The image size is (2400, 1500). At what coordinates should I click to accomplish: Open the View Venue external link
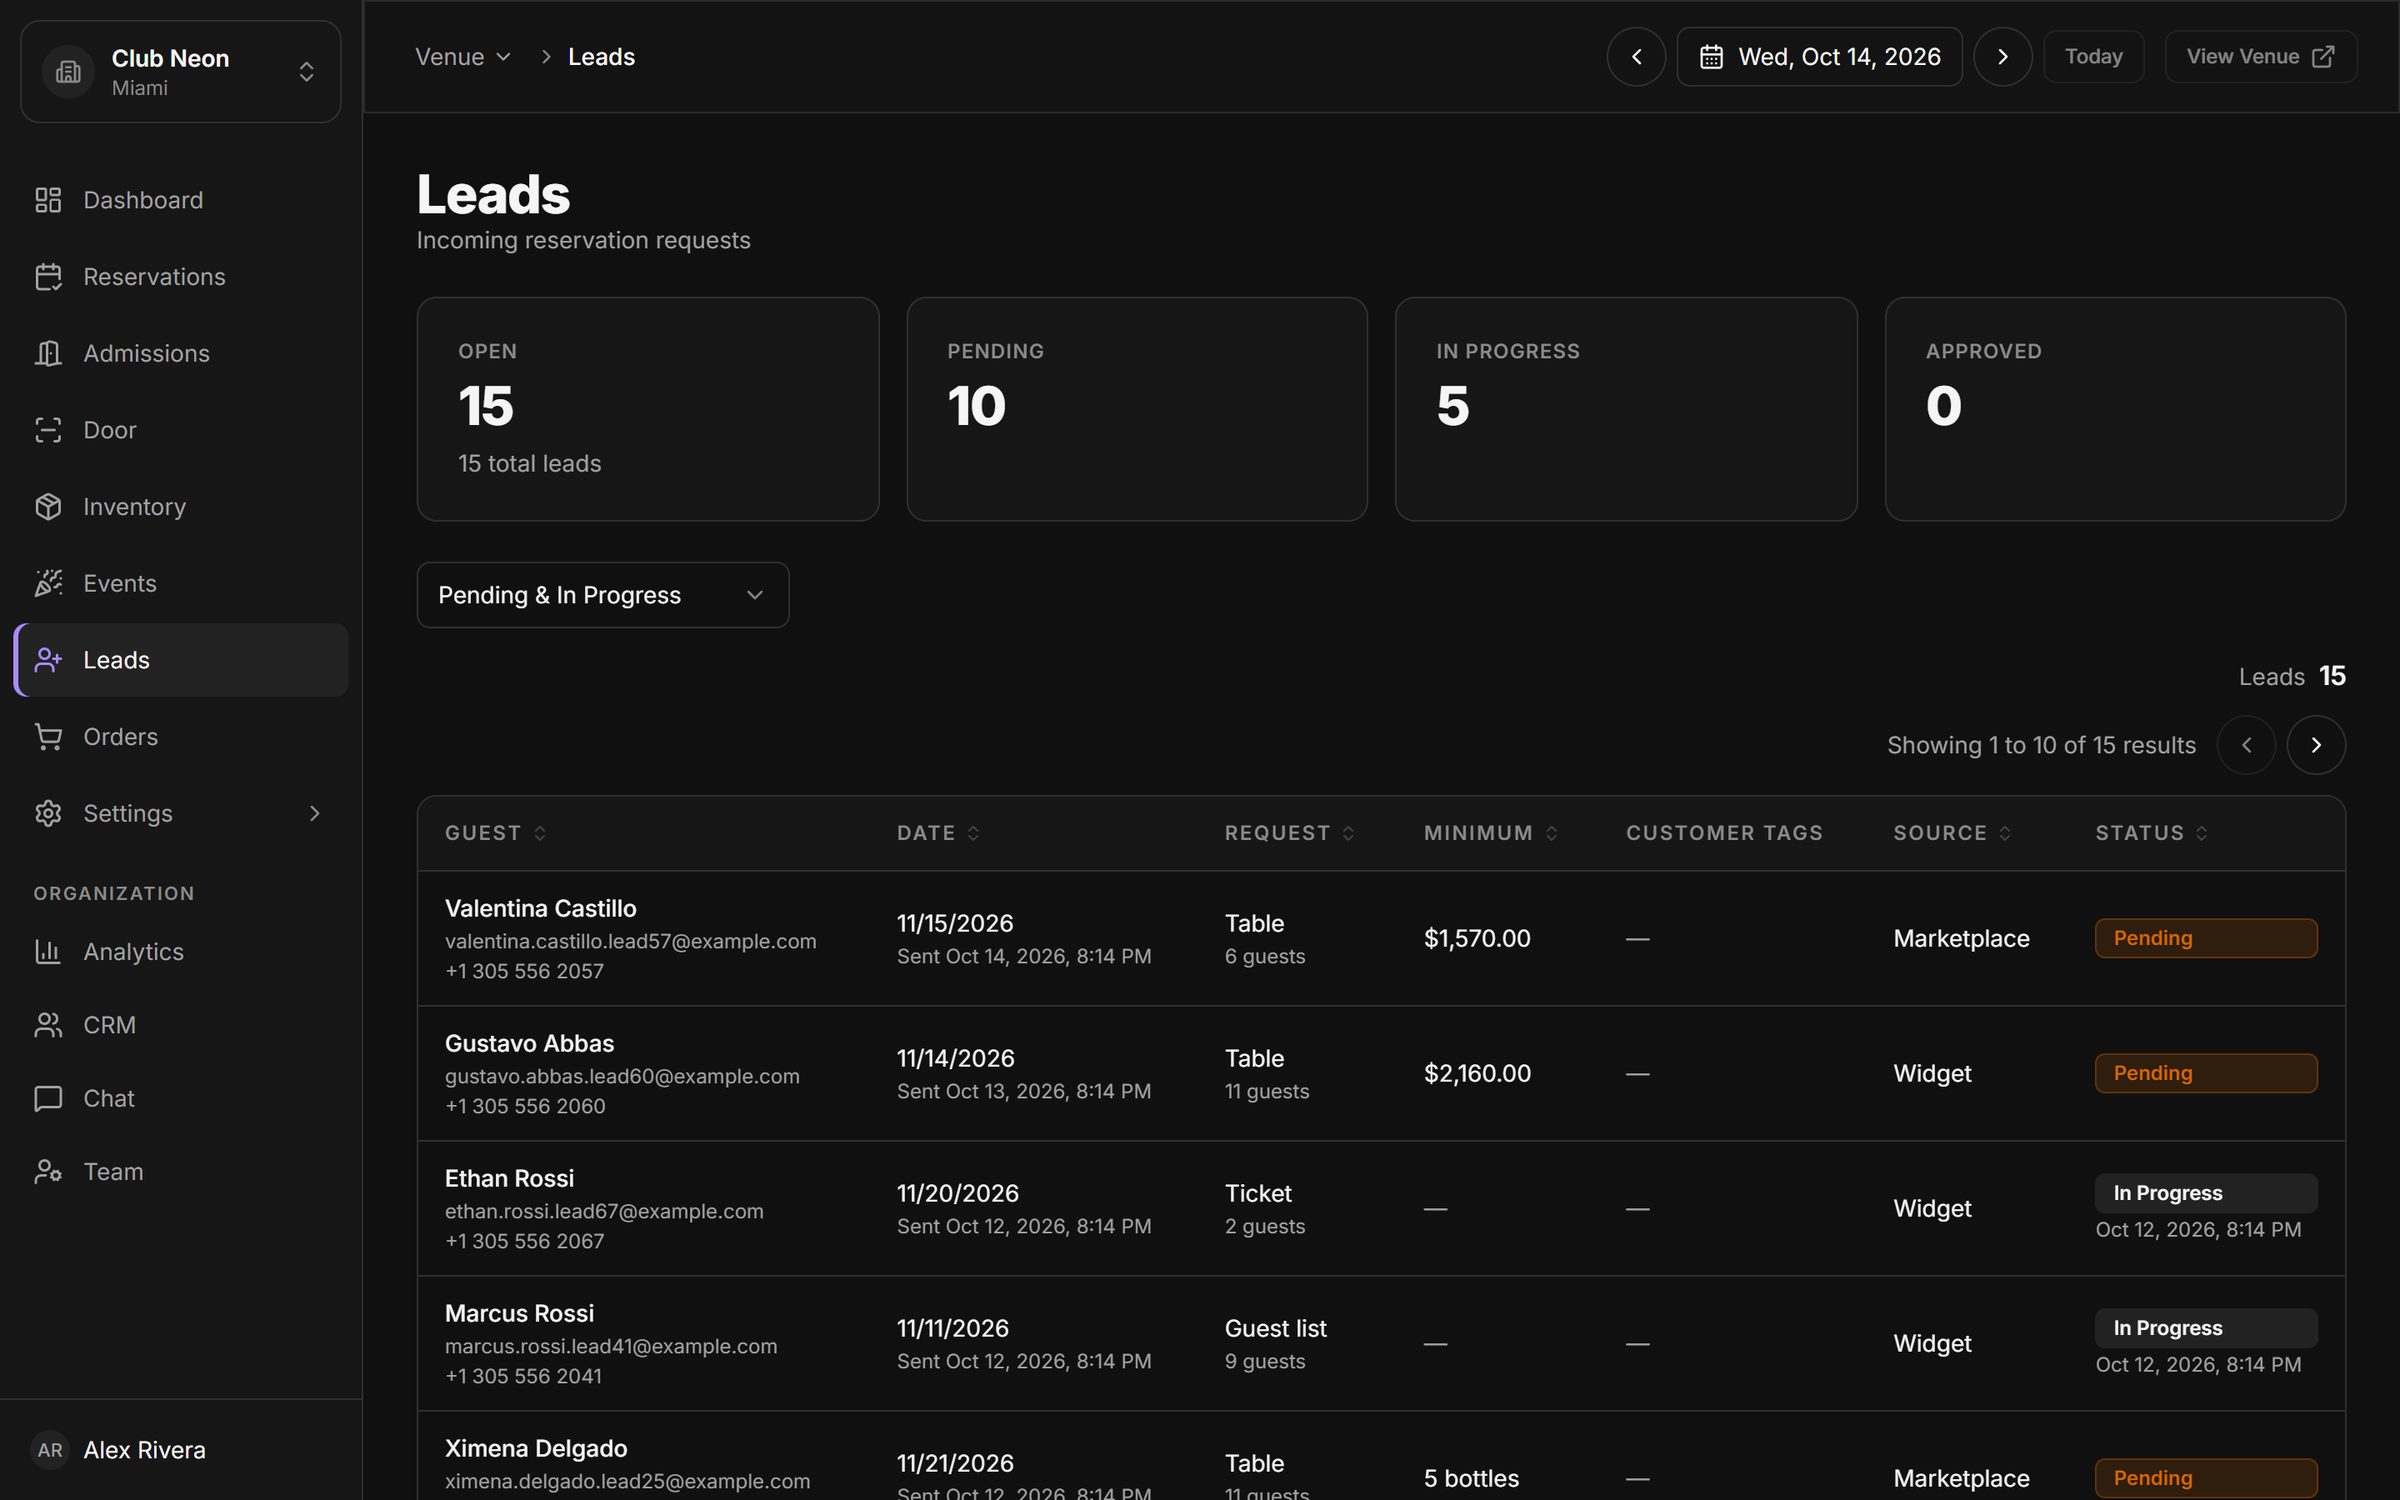2260,57
